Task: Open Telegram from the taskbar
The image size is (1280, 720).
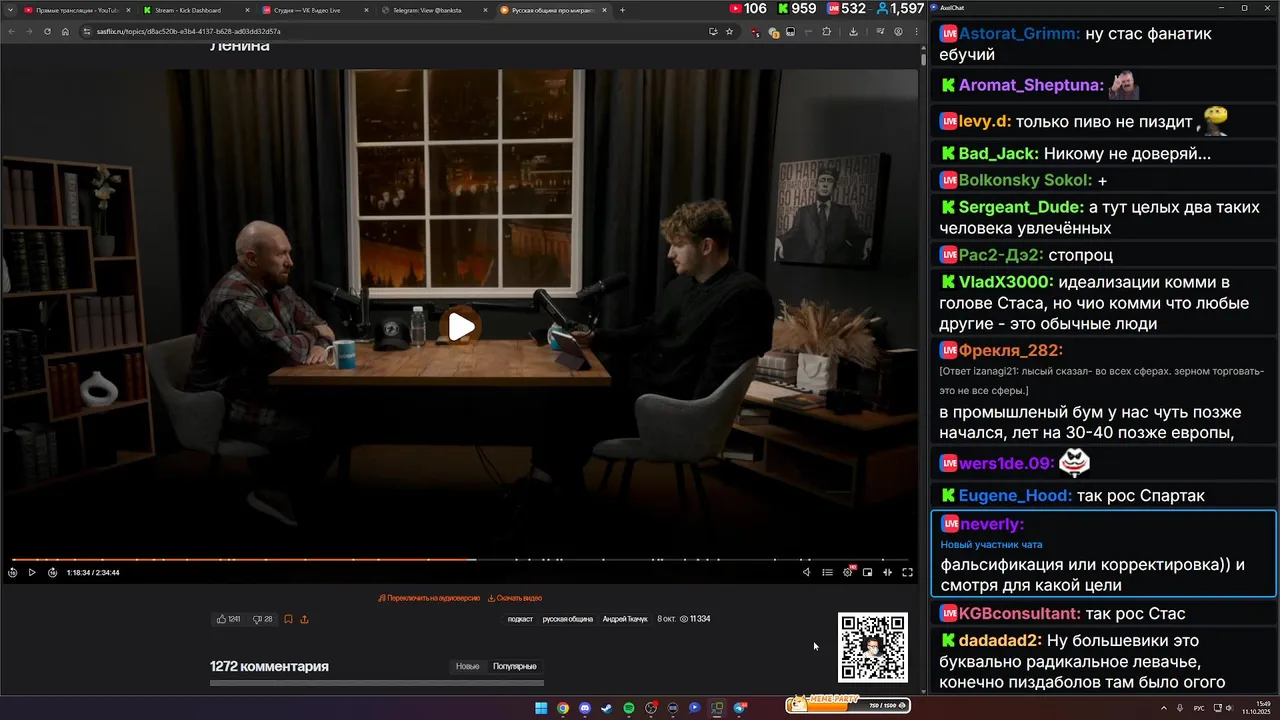Action: tap(740, 708)
